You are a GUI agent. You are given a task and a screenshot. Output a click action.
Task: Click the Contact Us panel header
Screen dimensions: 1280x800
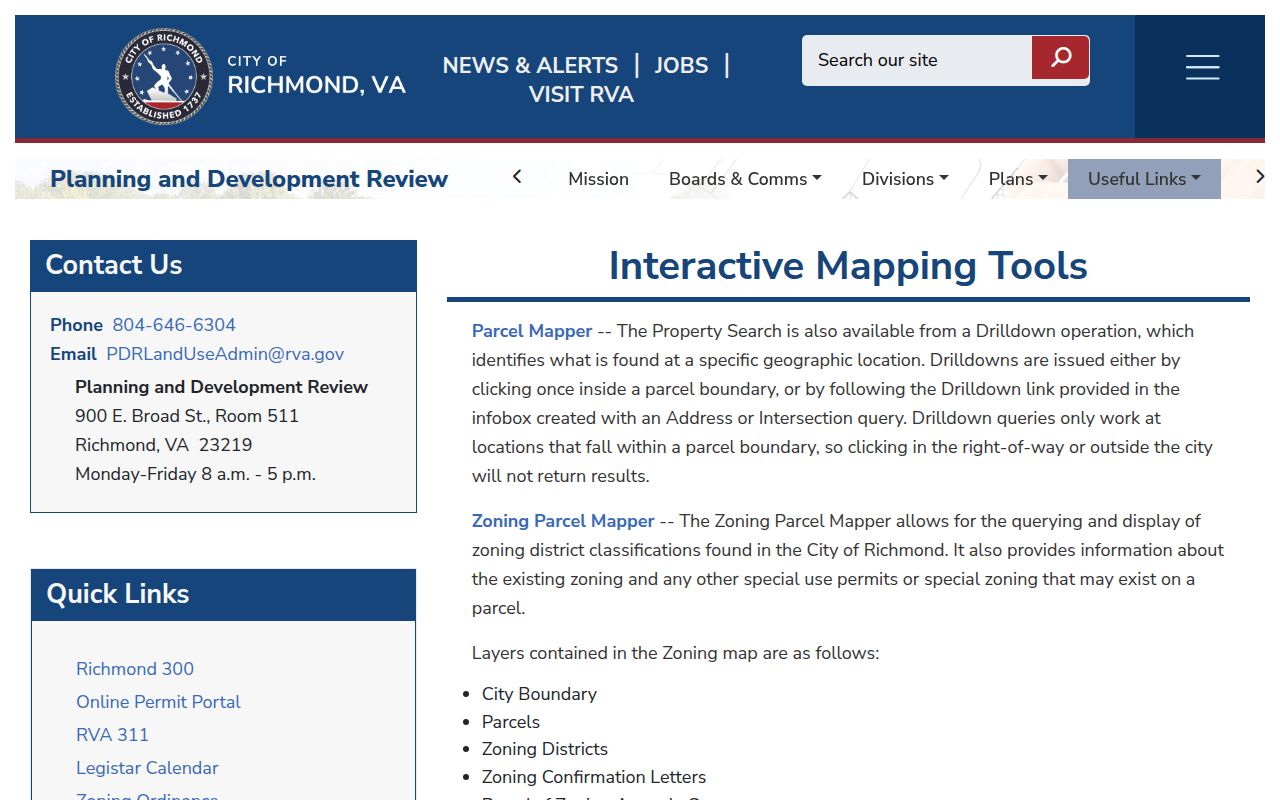point(223,265)
